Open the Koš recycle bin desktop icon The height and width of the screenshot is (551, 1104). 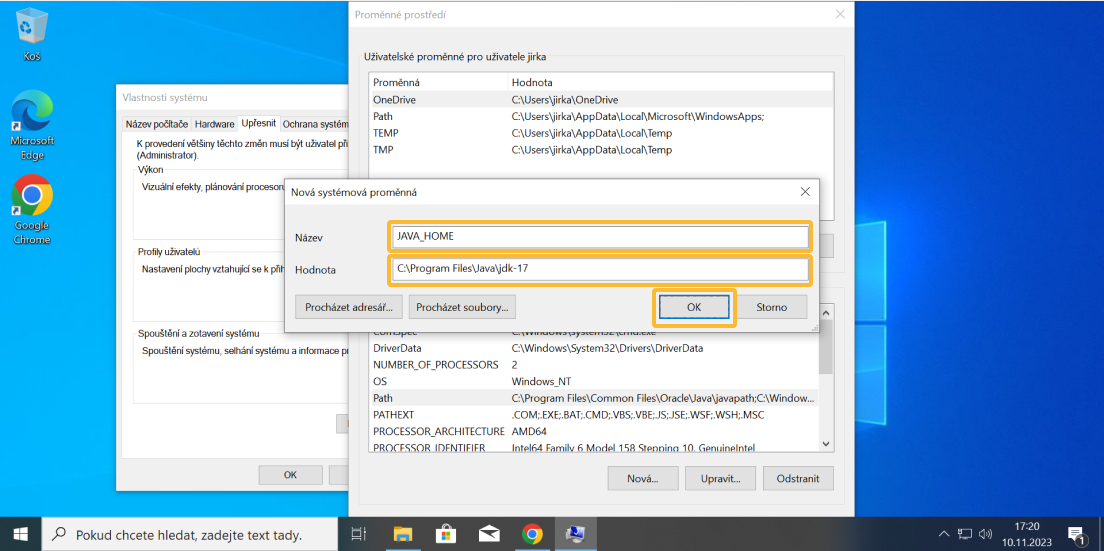point(32,32)
